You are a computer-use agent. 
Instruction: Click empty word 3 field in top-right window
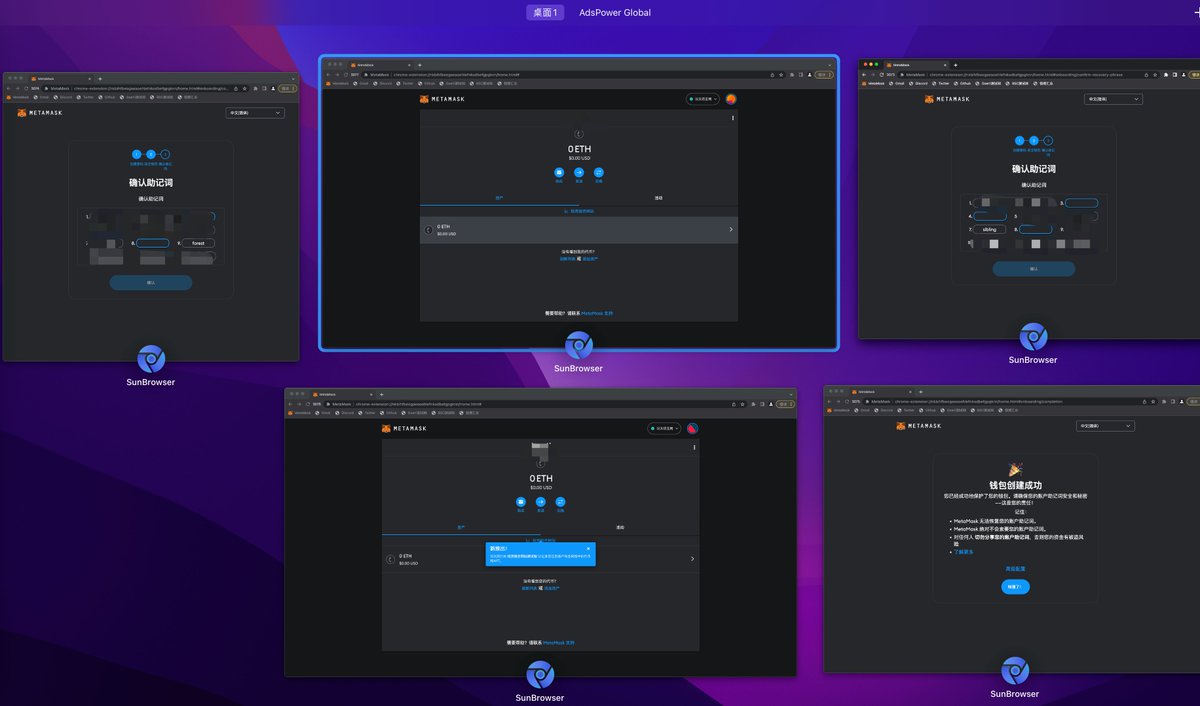coord(1081,203)
